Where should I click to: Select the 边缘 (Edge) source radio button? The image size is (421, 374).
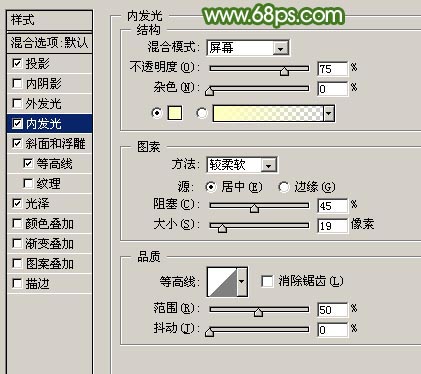point(284,187)
